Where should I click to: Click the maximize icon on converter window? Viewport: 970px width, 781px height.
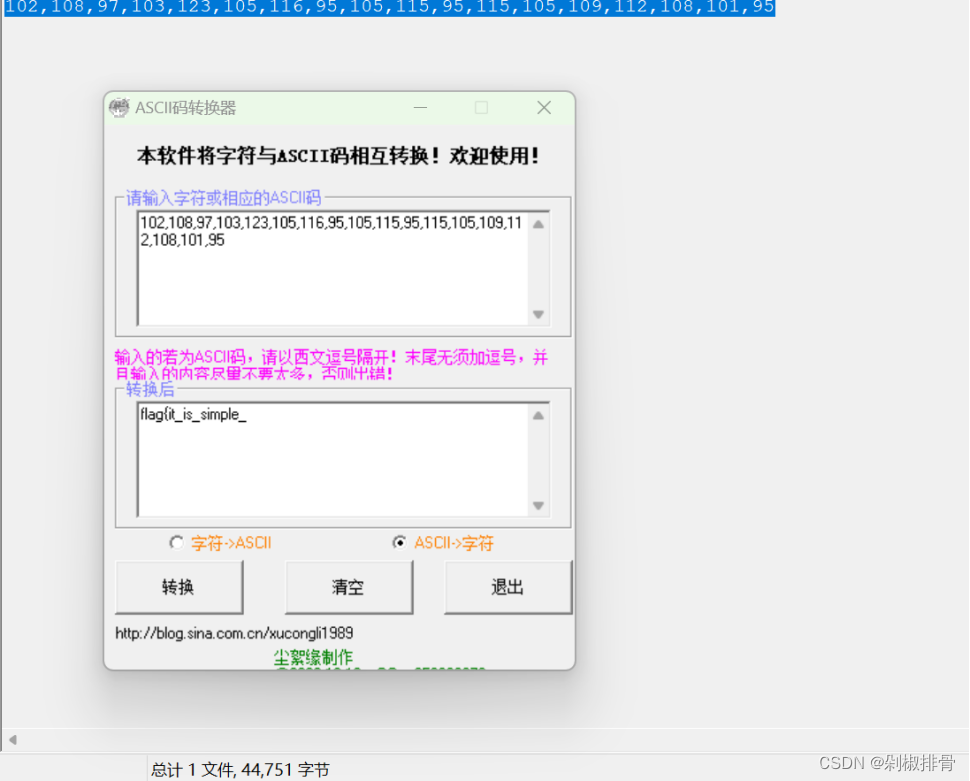(x=481, y=107)
